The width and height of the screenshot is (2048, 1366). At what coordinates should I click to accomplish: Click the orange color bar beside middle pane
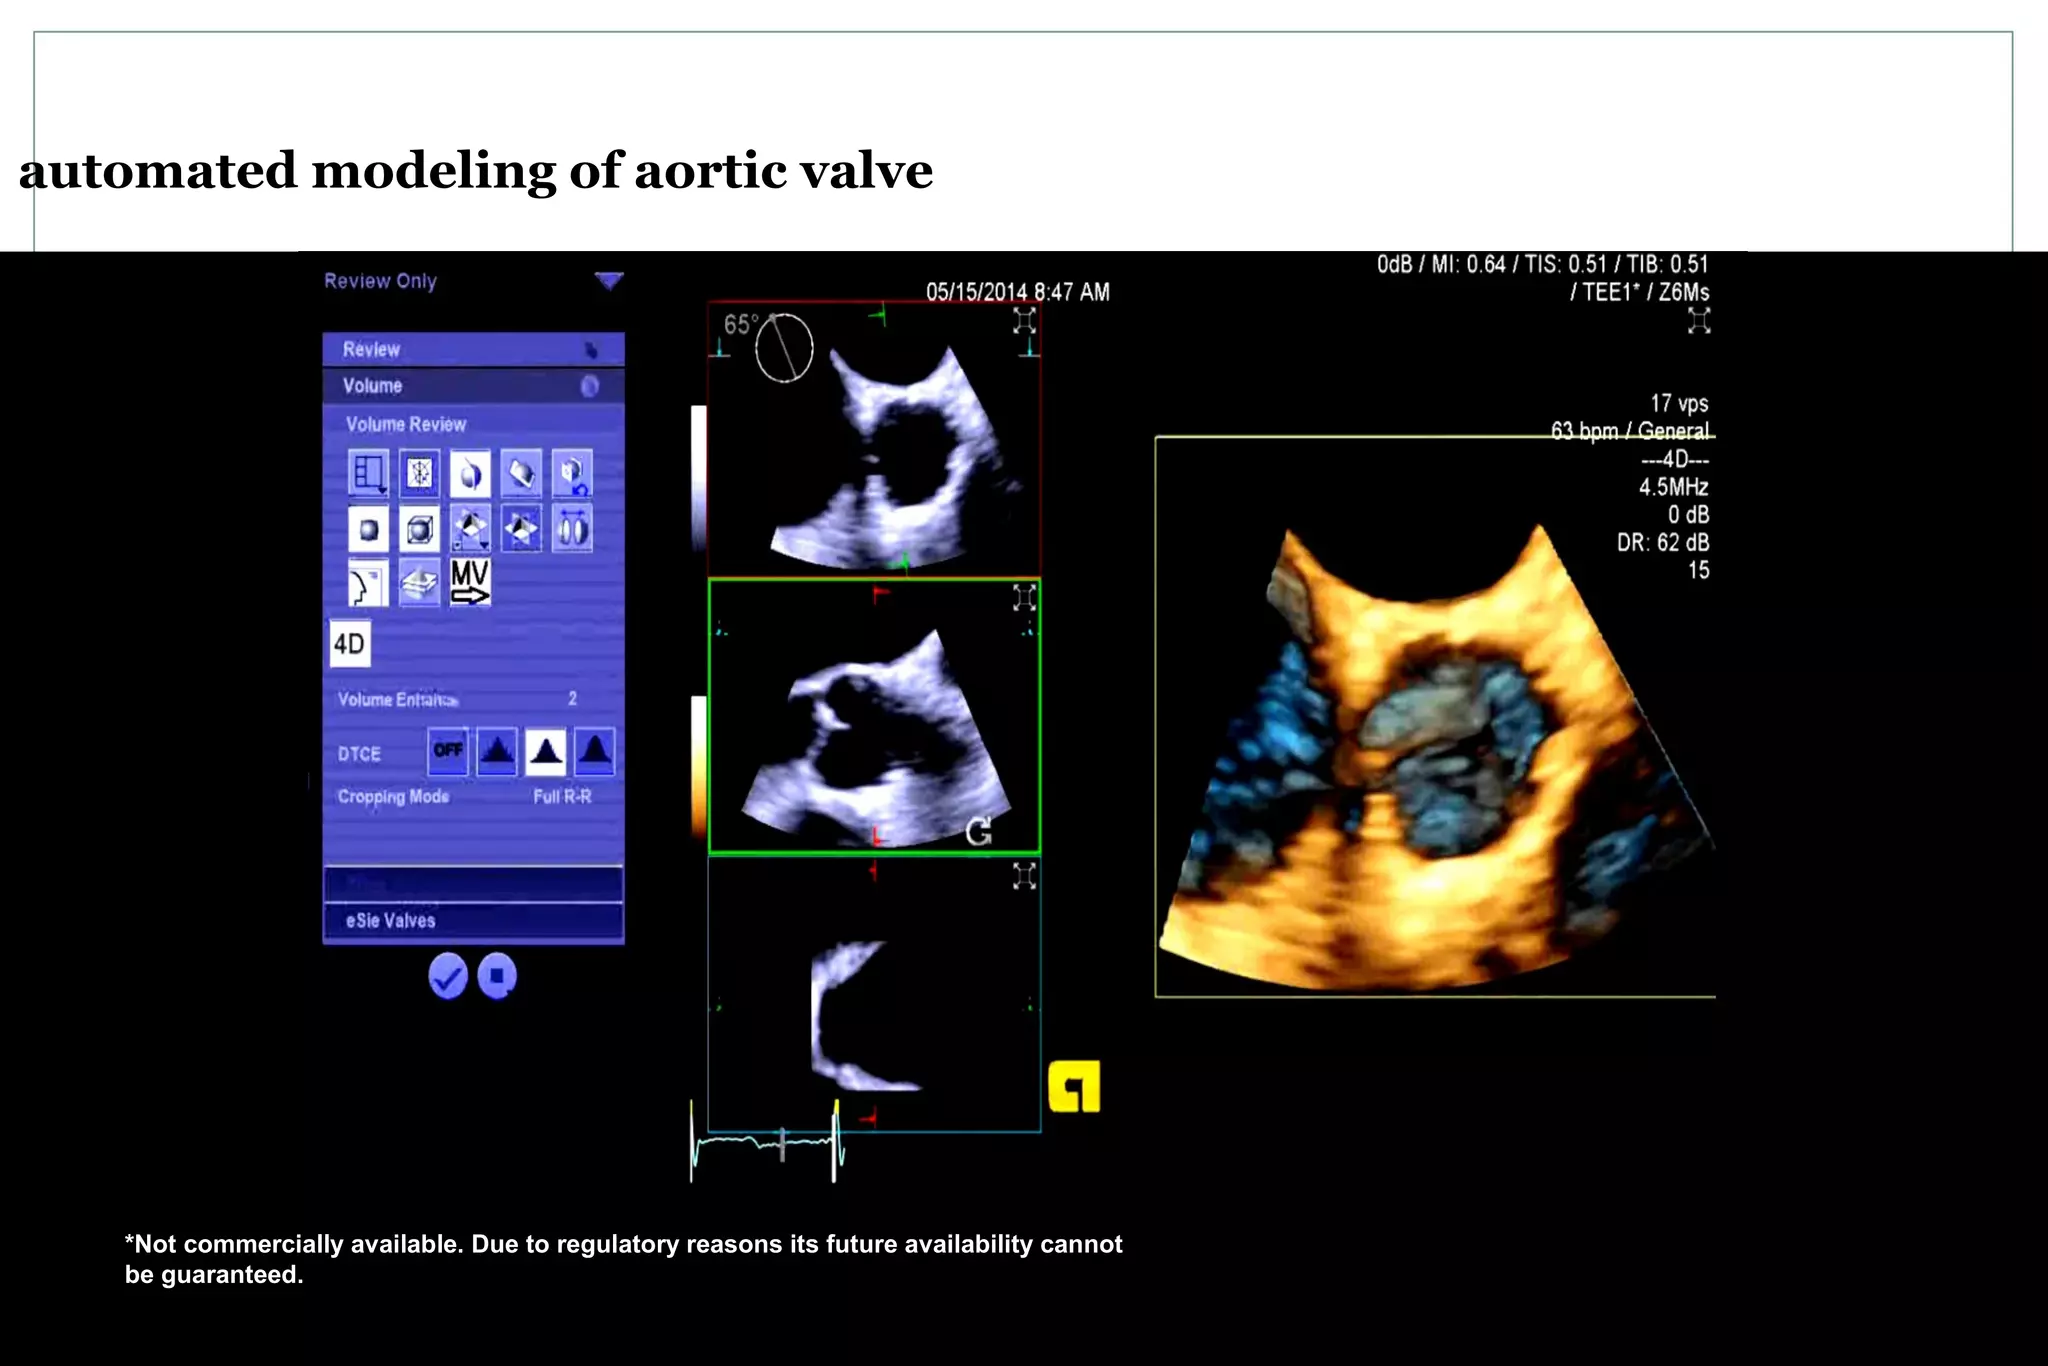(x=698, y=768)
